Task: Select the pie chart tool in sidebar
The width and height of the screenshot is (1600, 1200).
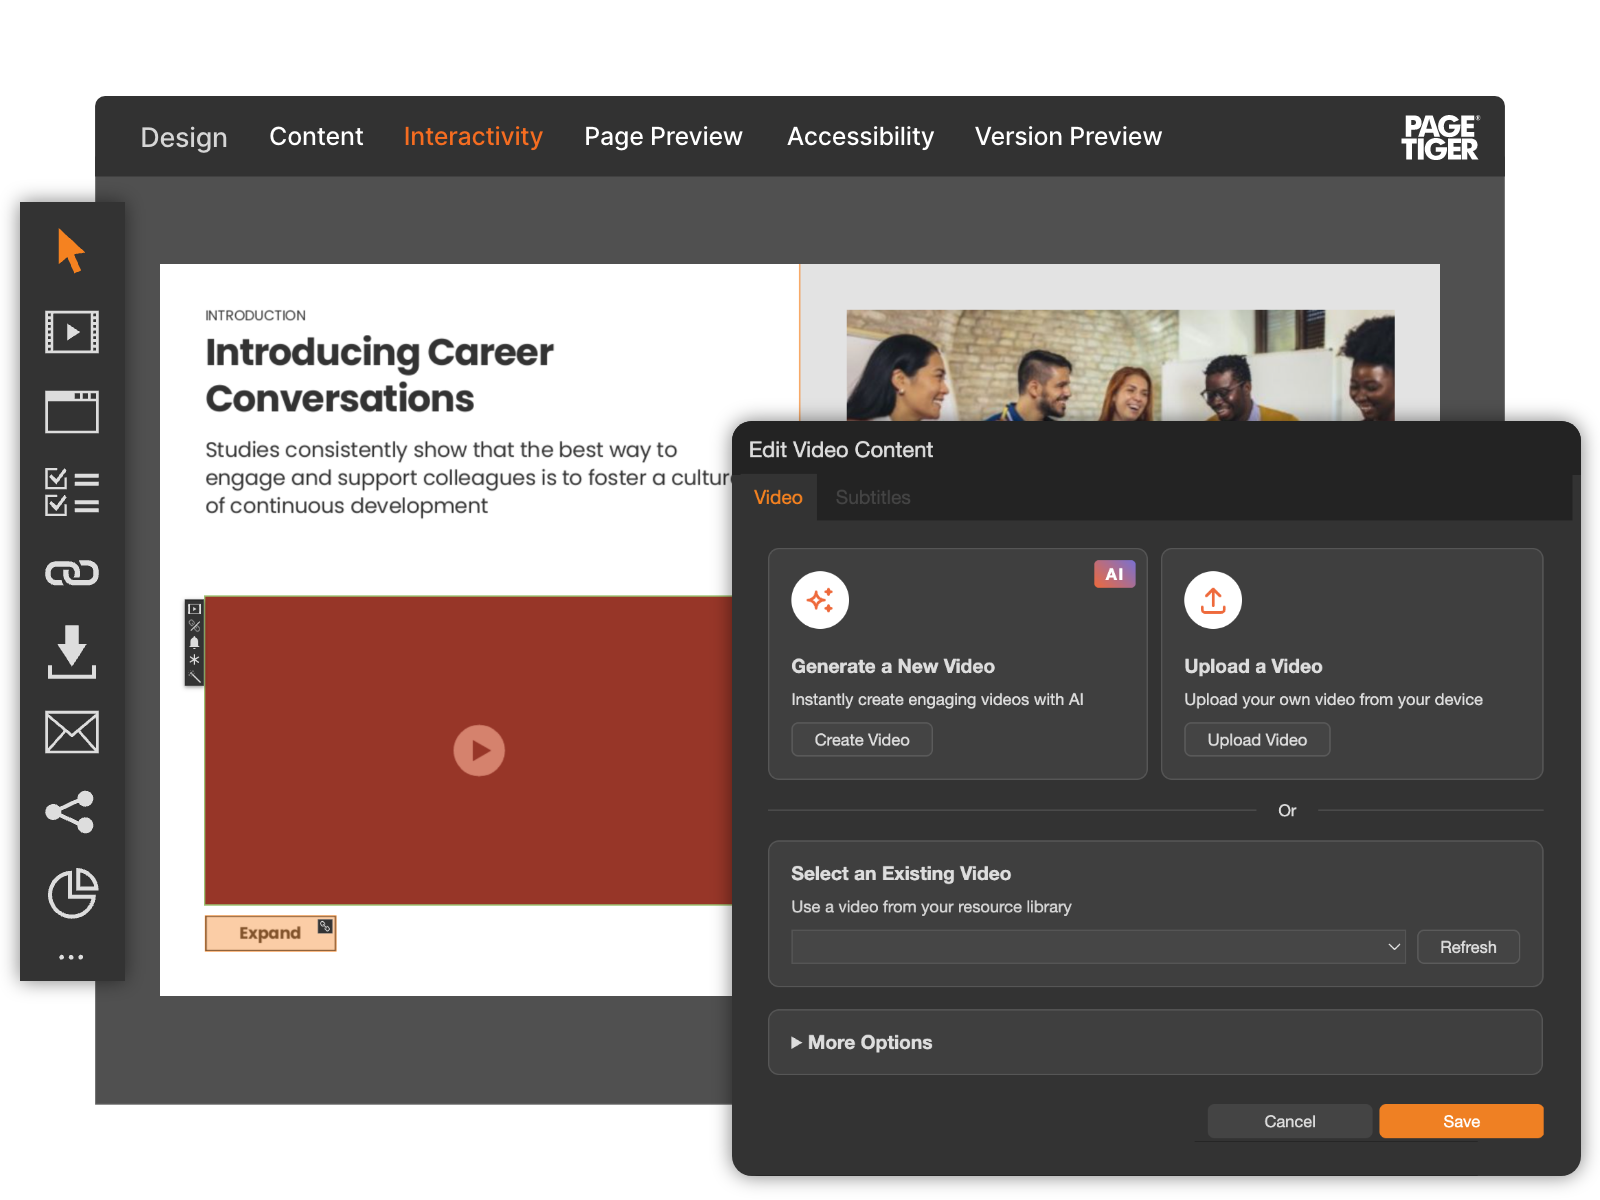Action: click(x=73, y=893)
